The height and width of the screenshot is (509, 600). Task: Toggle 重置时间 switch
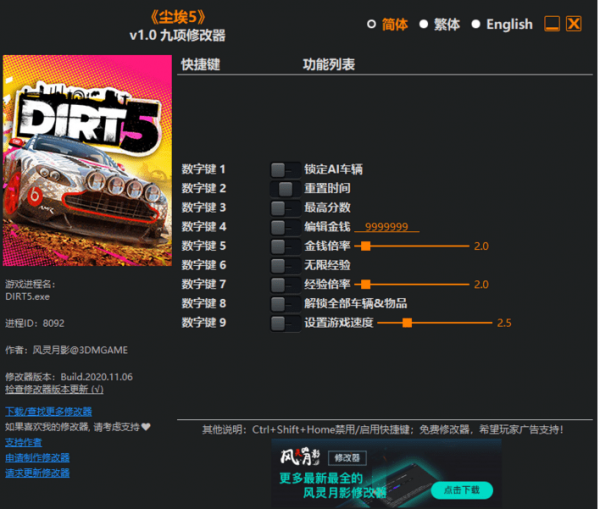point(285,189)
